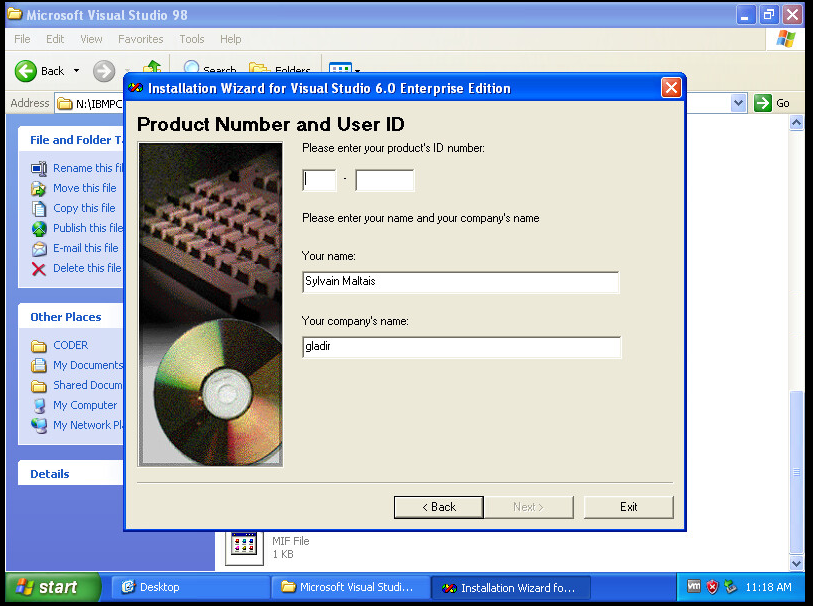Open the CODER folder link
Viewport: 813px width, 606px height.
click(71, 345)
